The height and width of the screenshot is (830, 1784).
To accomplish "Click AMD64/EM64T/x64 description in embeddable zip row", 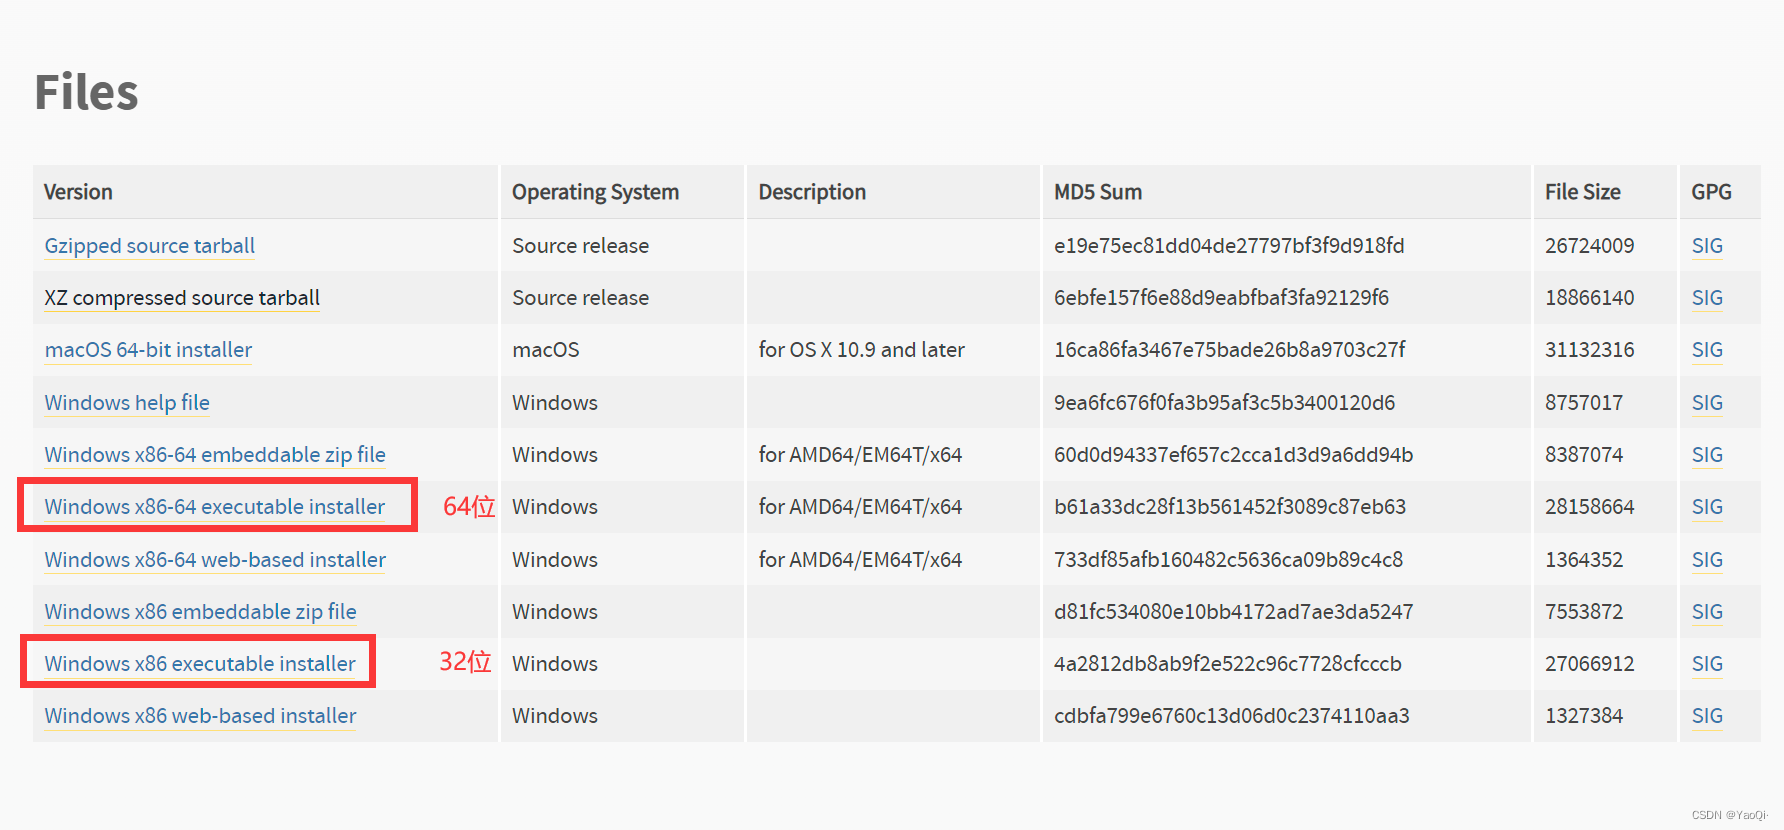I will (860, 455).
